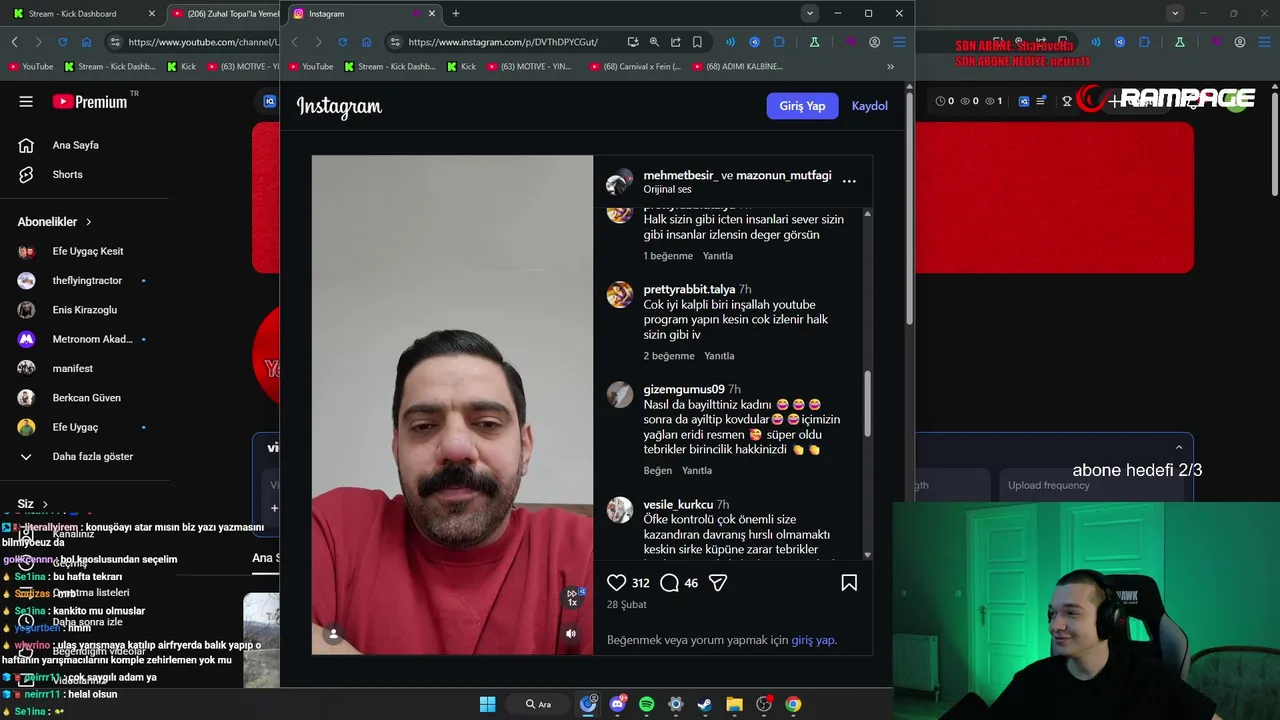This screenshot has height=720, width=1280.
Task: Open the Kick bookmark in Instagram window
Action: coord(461,66)
